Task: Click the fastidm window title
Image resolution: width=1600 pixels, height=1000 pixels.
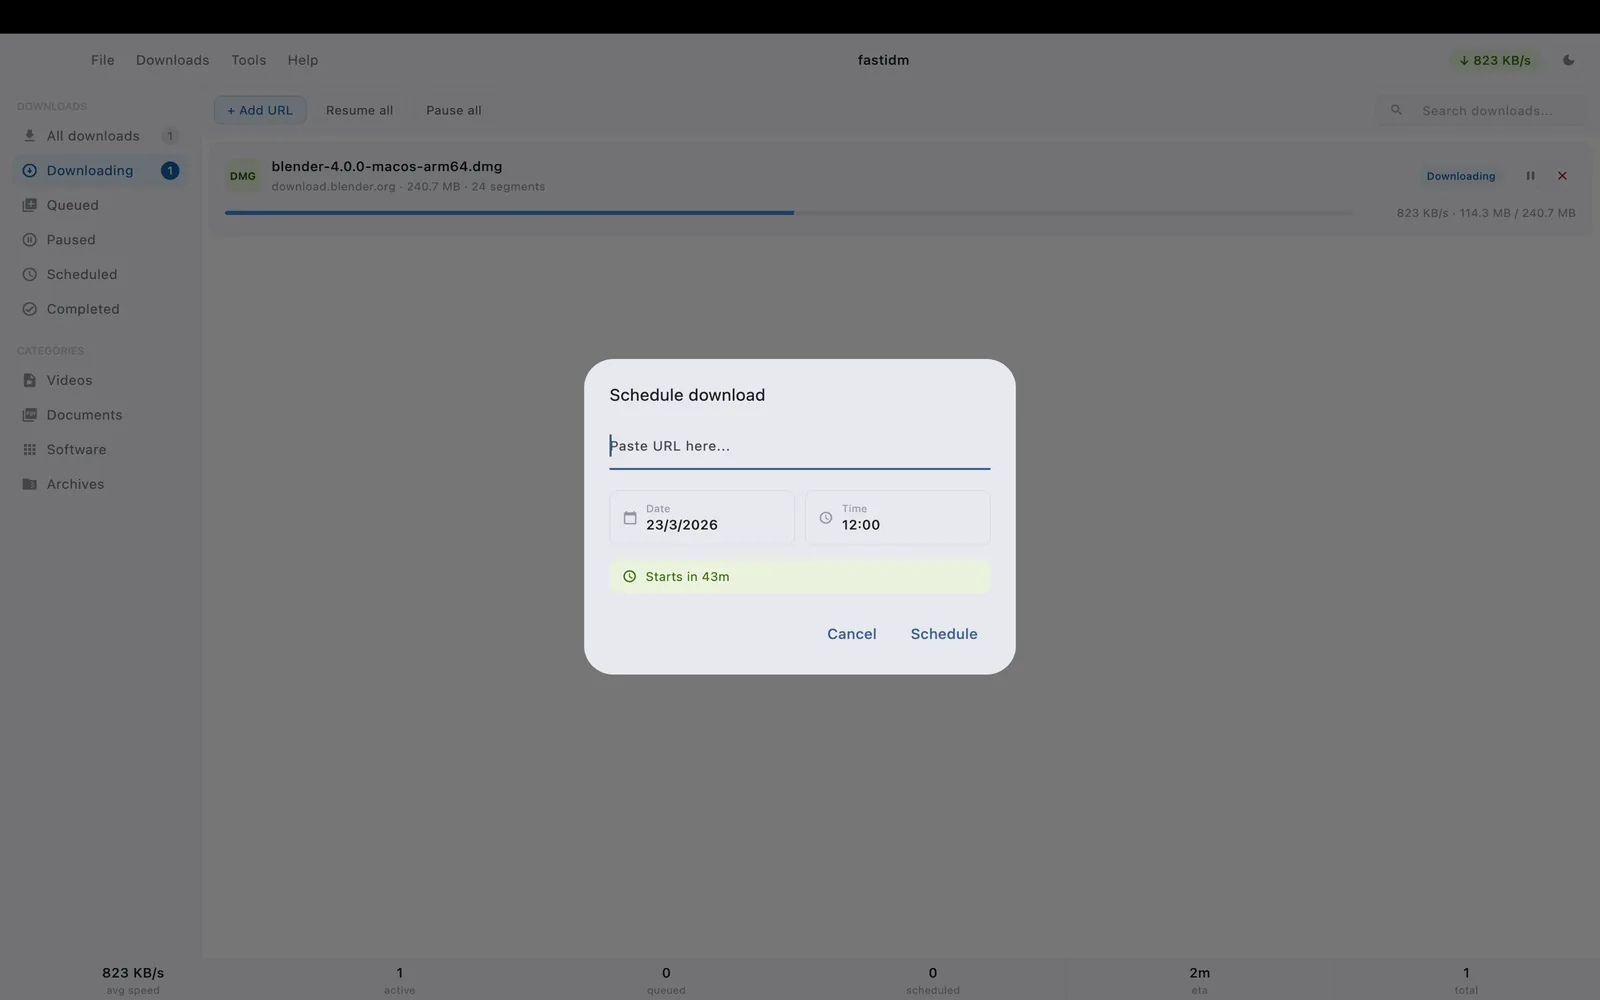Action: [883, 60]
